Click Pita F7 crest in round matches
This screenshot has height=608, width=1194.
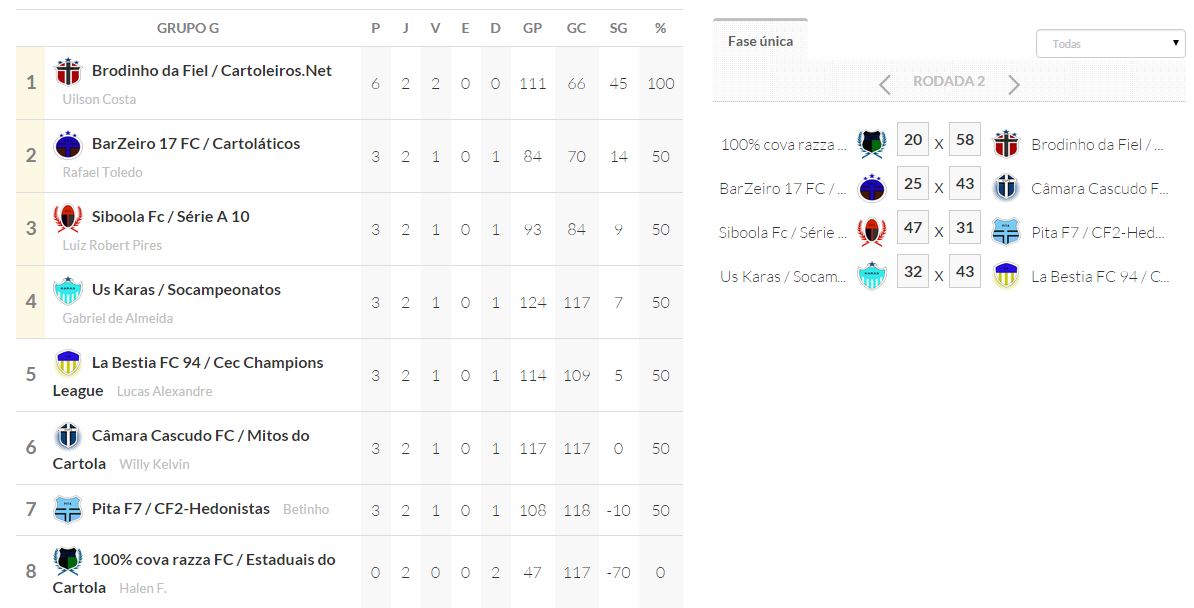pos(1005,232)
